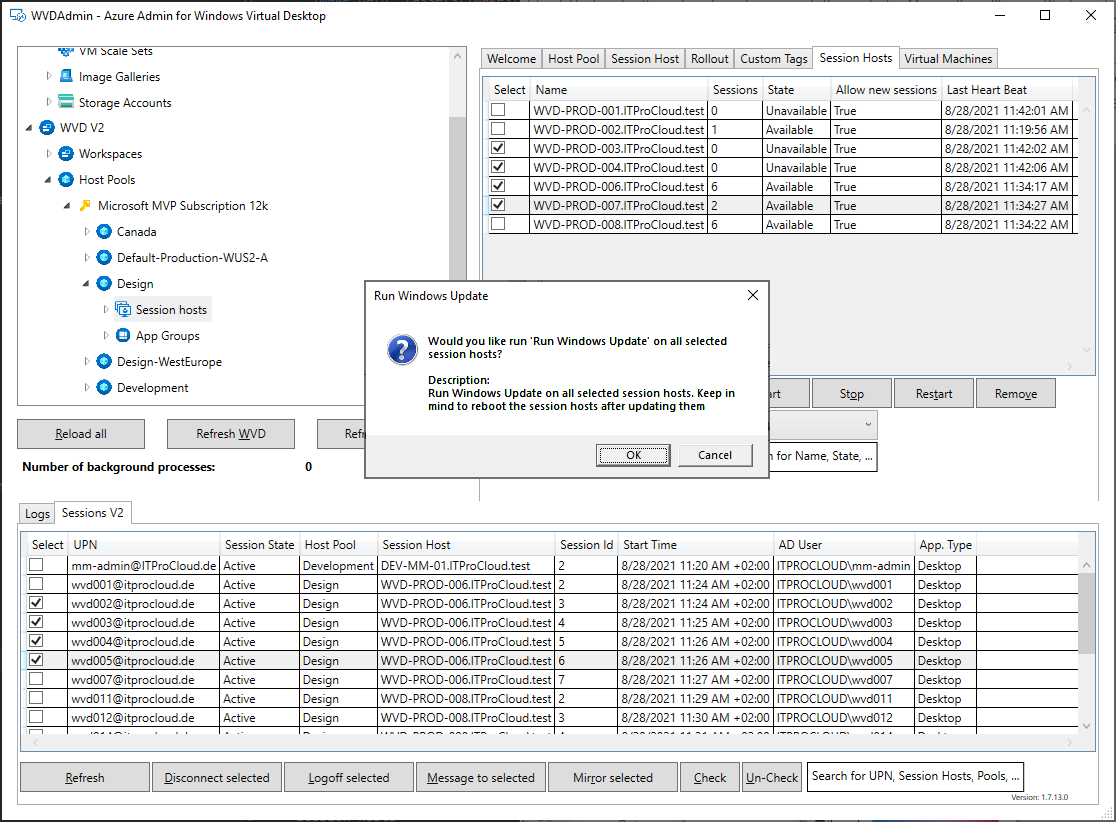Check the WVD-PROD-002 session host box
The width and height of the screenshot is (1116, 822).
click(x=498, y=129)
